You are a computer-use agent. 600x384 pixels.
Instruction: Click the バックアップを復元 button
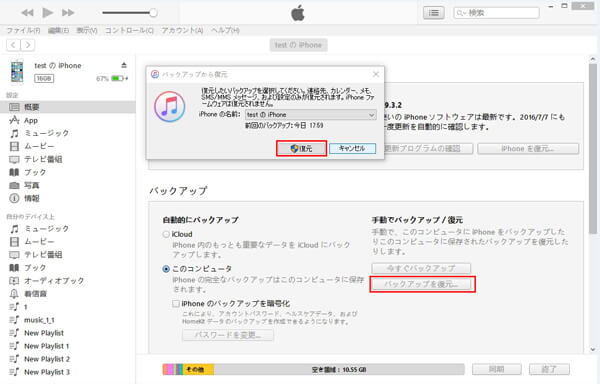click(x=422, y=284)
